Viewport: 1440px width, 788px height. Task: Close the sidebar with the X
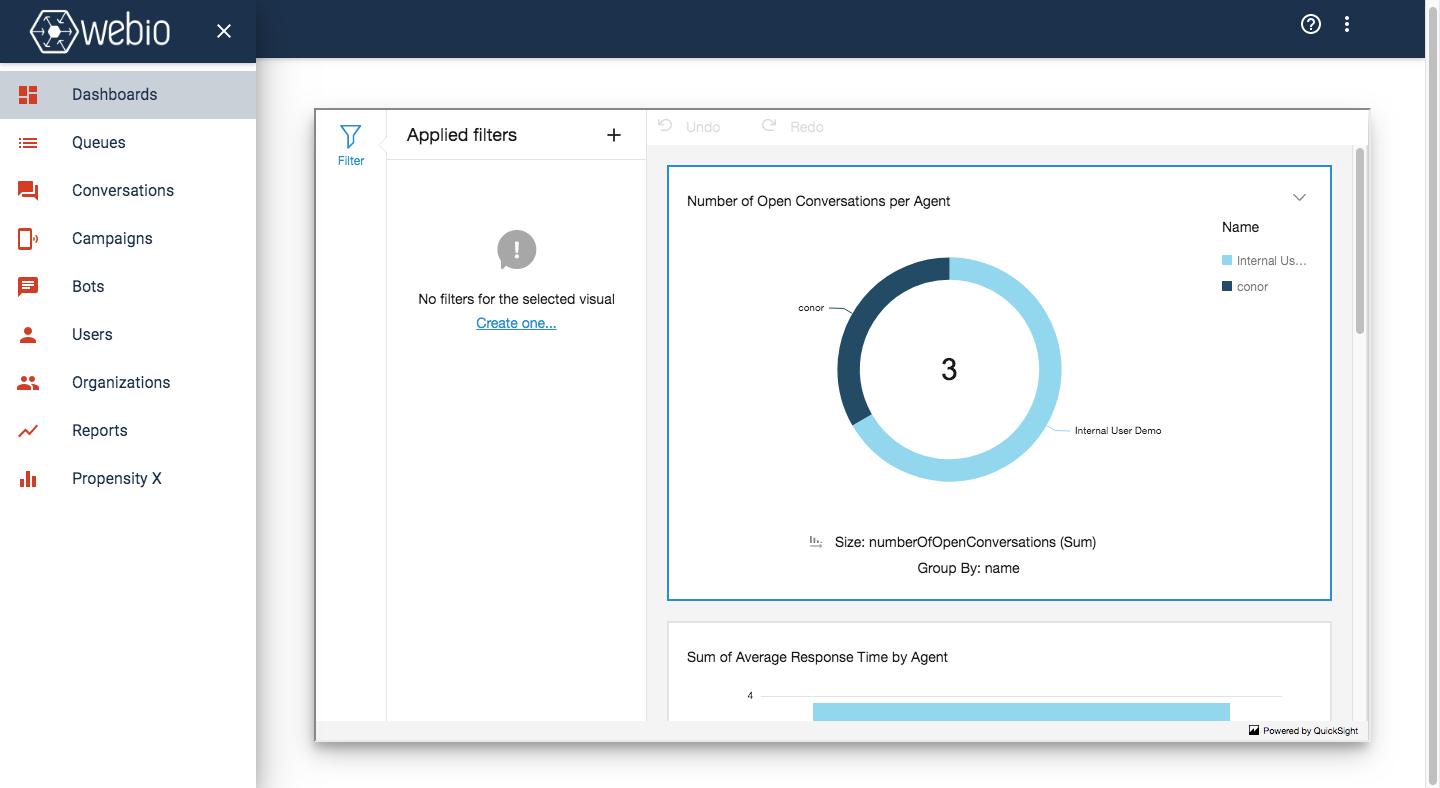pos(224,31)
